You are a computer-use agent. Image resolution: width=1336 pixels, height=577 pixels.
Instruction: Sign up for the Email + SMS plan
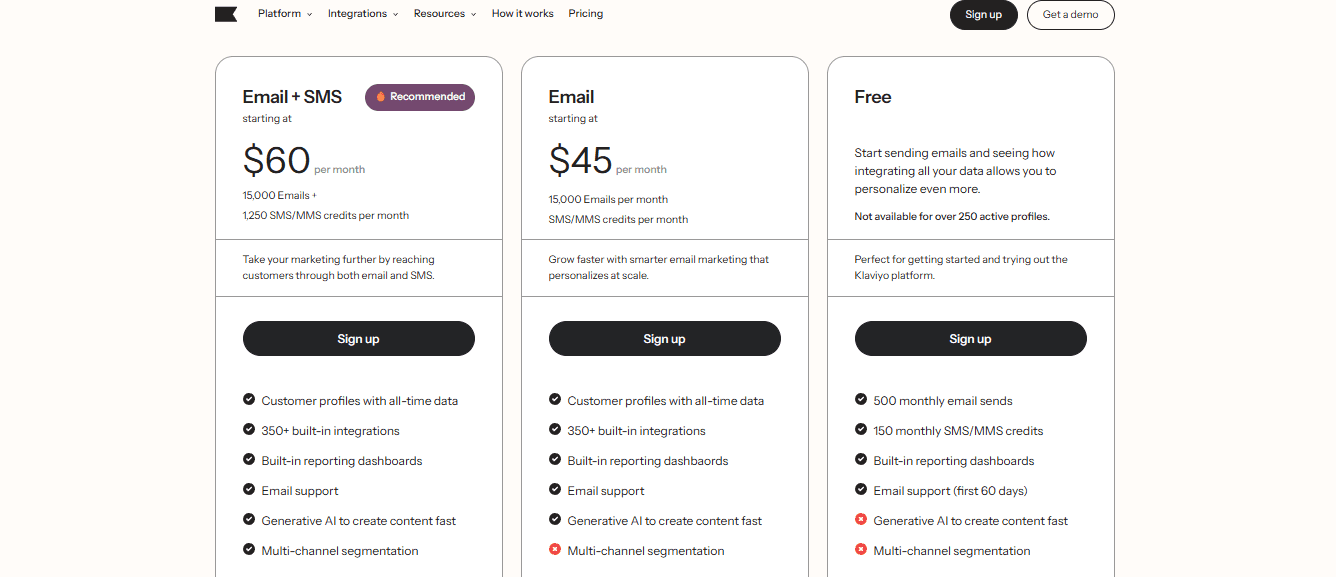[x=359, y=339]
